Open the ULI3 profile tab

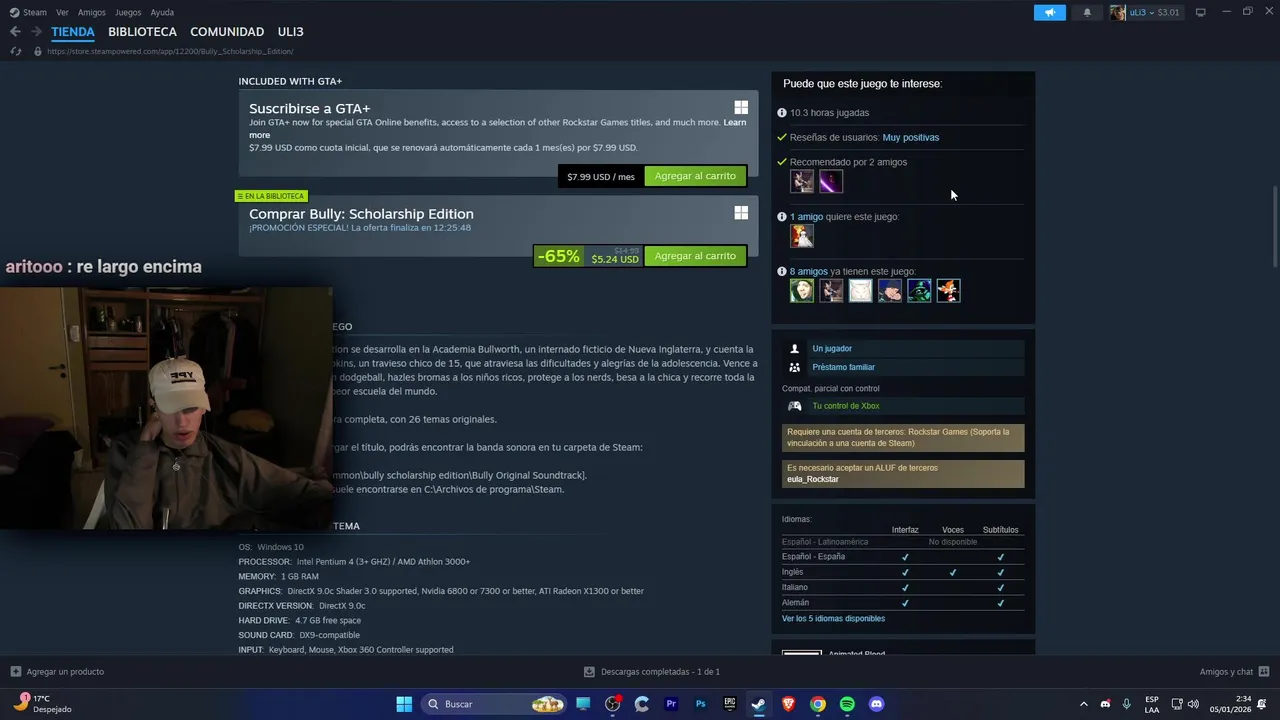click(x=290, y=32)
